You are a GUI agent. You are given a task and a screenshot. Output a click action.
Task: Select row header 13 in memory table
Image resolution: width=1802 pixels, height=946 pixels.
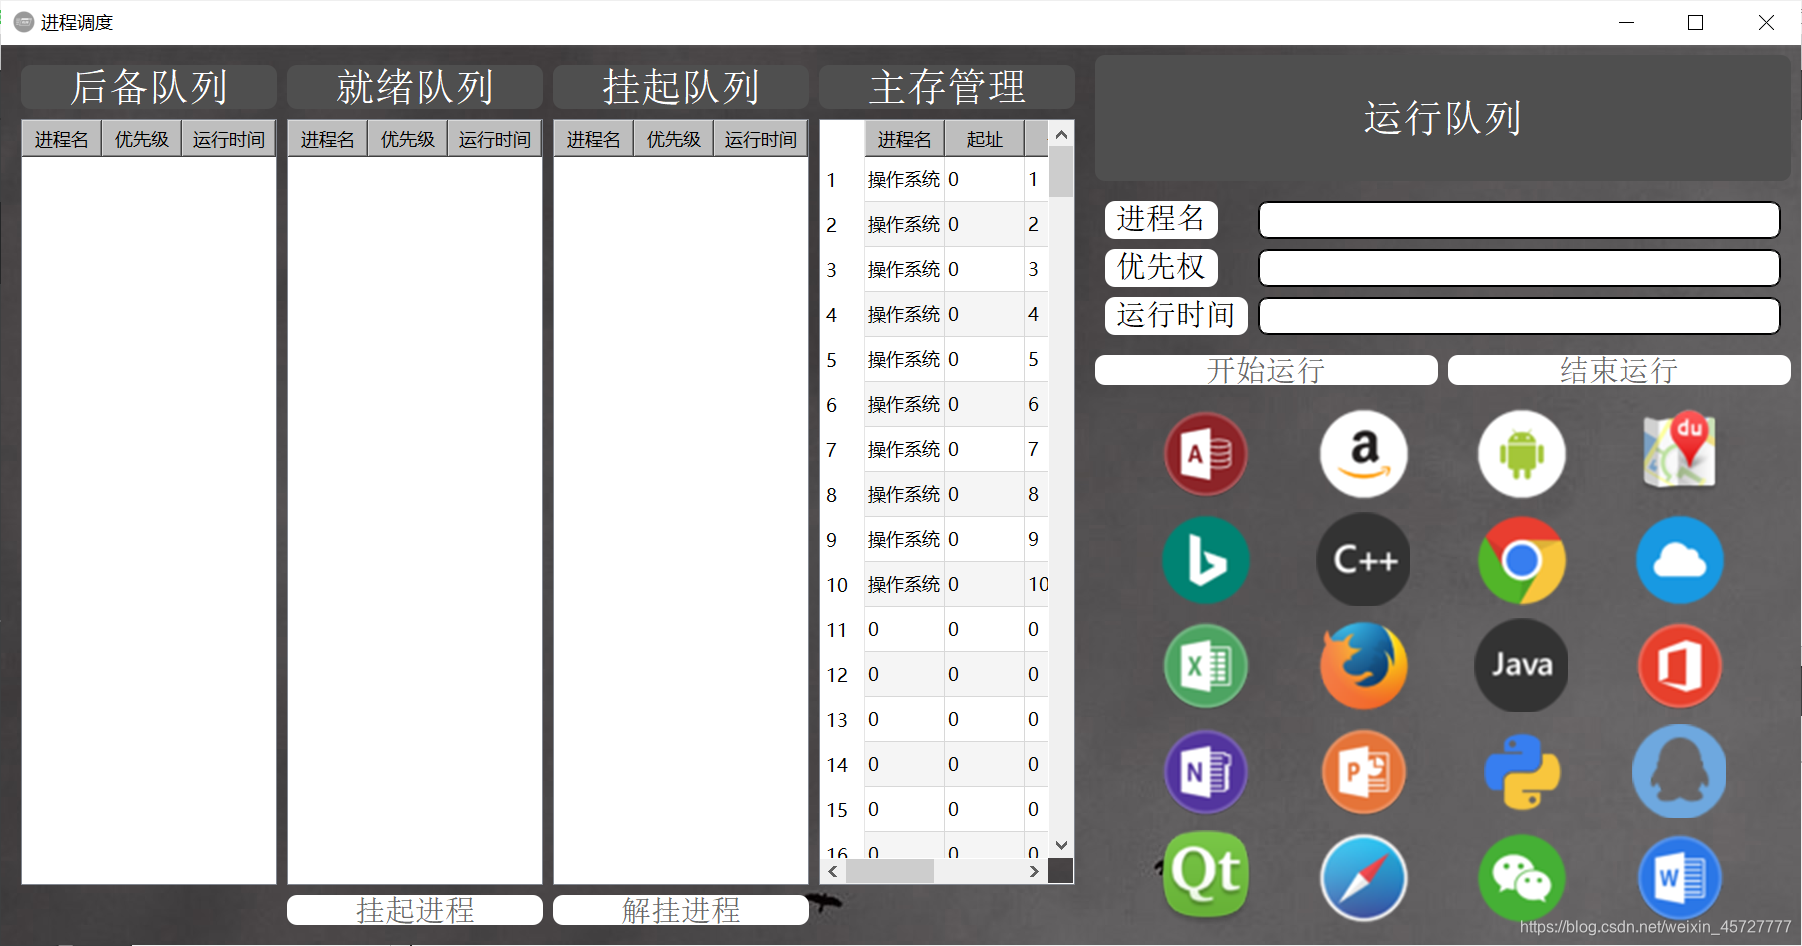click(842, 720)
